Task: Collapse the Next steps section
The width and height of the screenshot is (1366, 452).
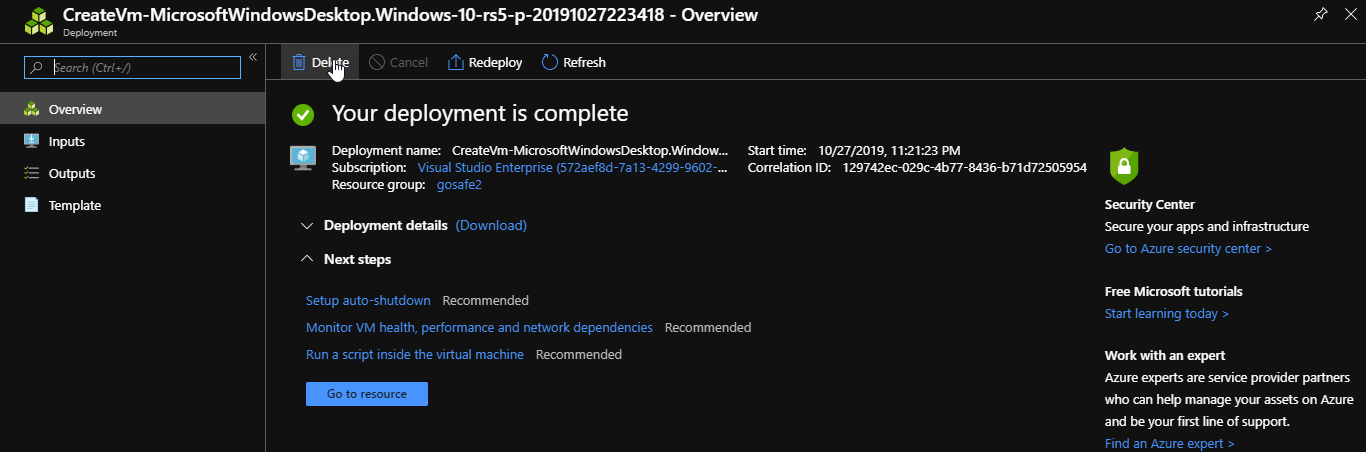Action: pos(307,259)
